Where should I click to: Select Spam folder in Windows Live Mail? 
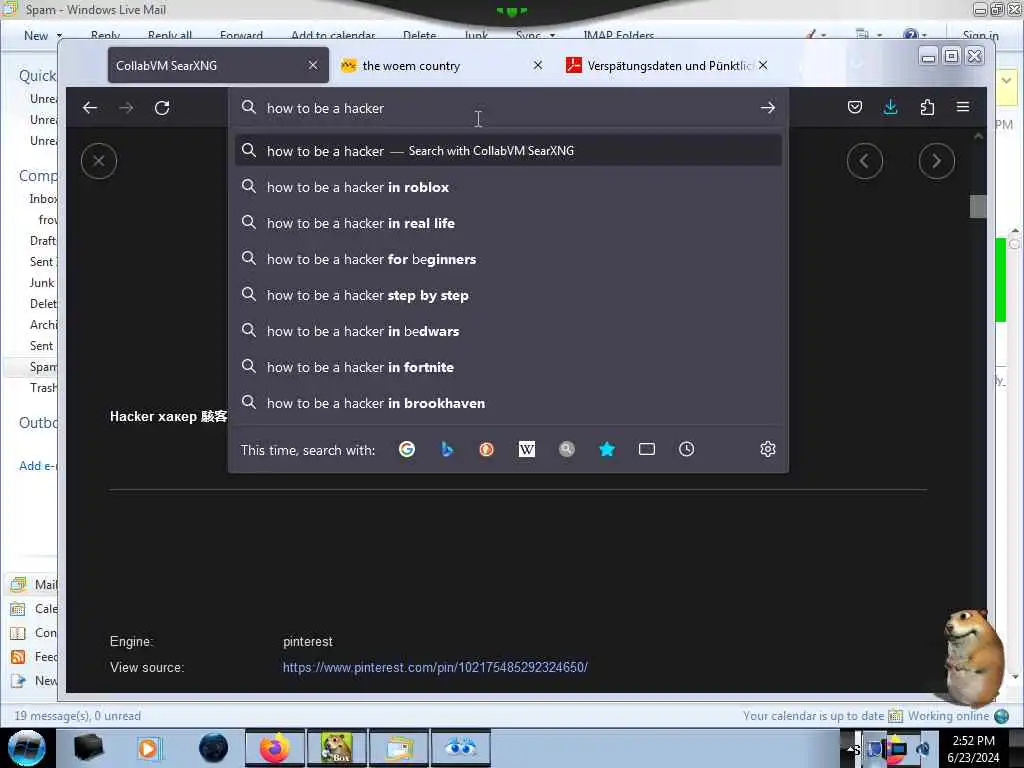coord(43,367)
